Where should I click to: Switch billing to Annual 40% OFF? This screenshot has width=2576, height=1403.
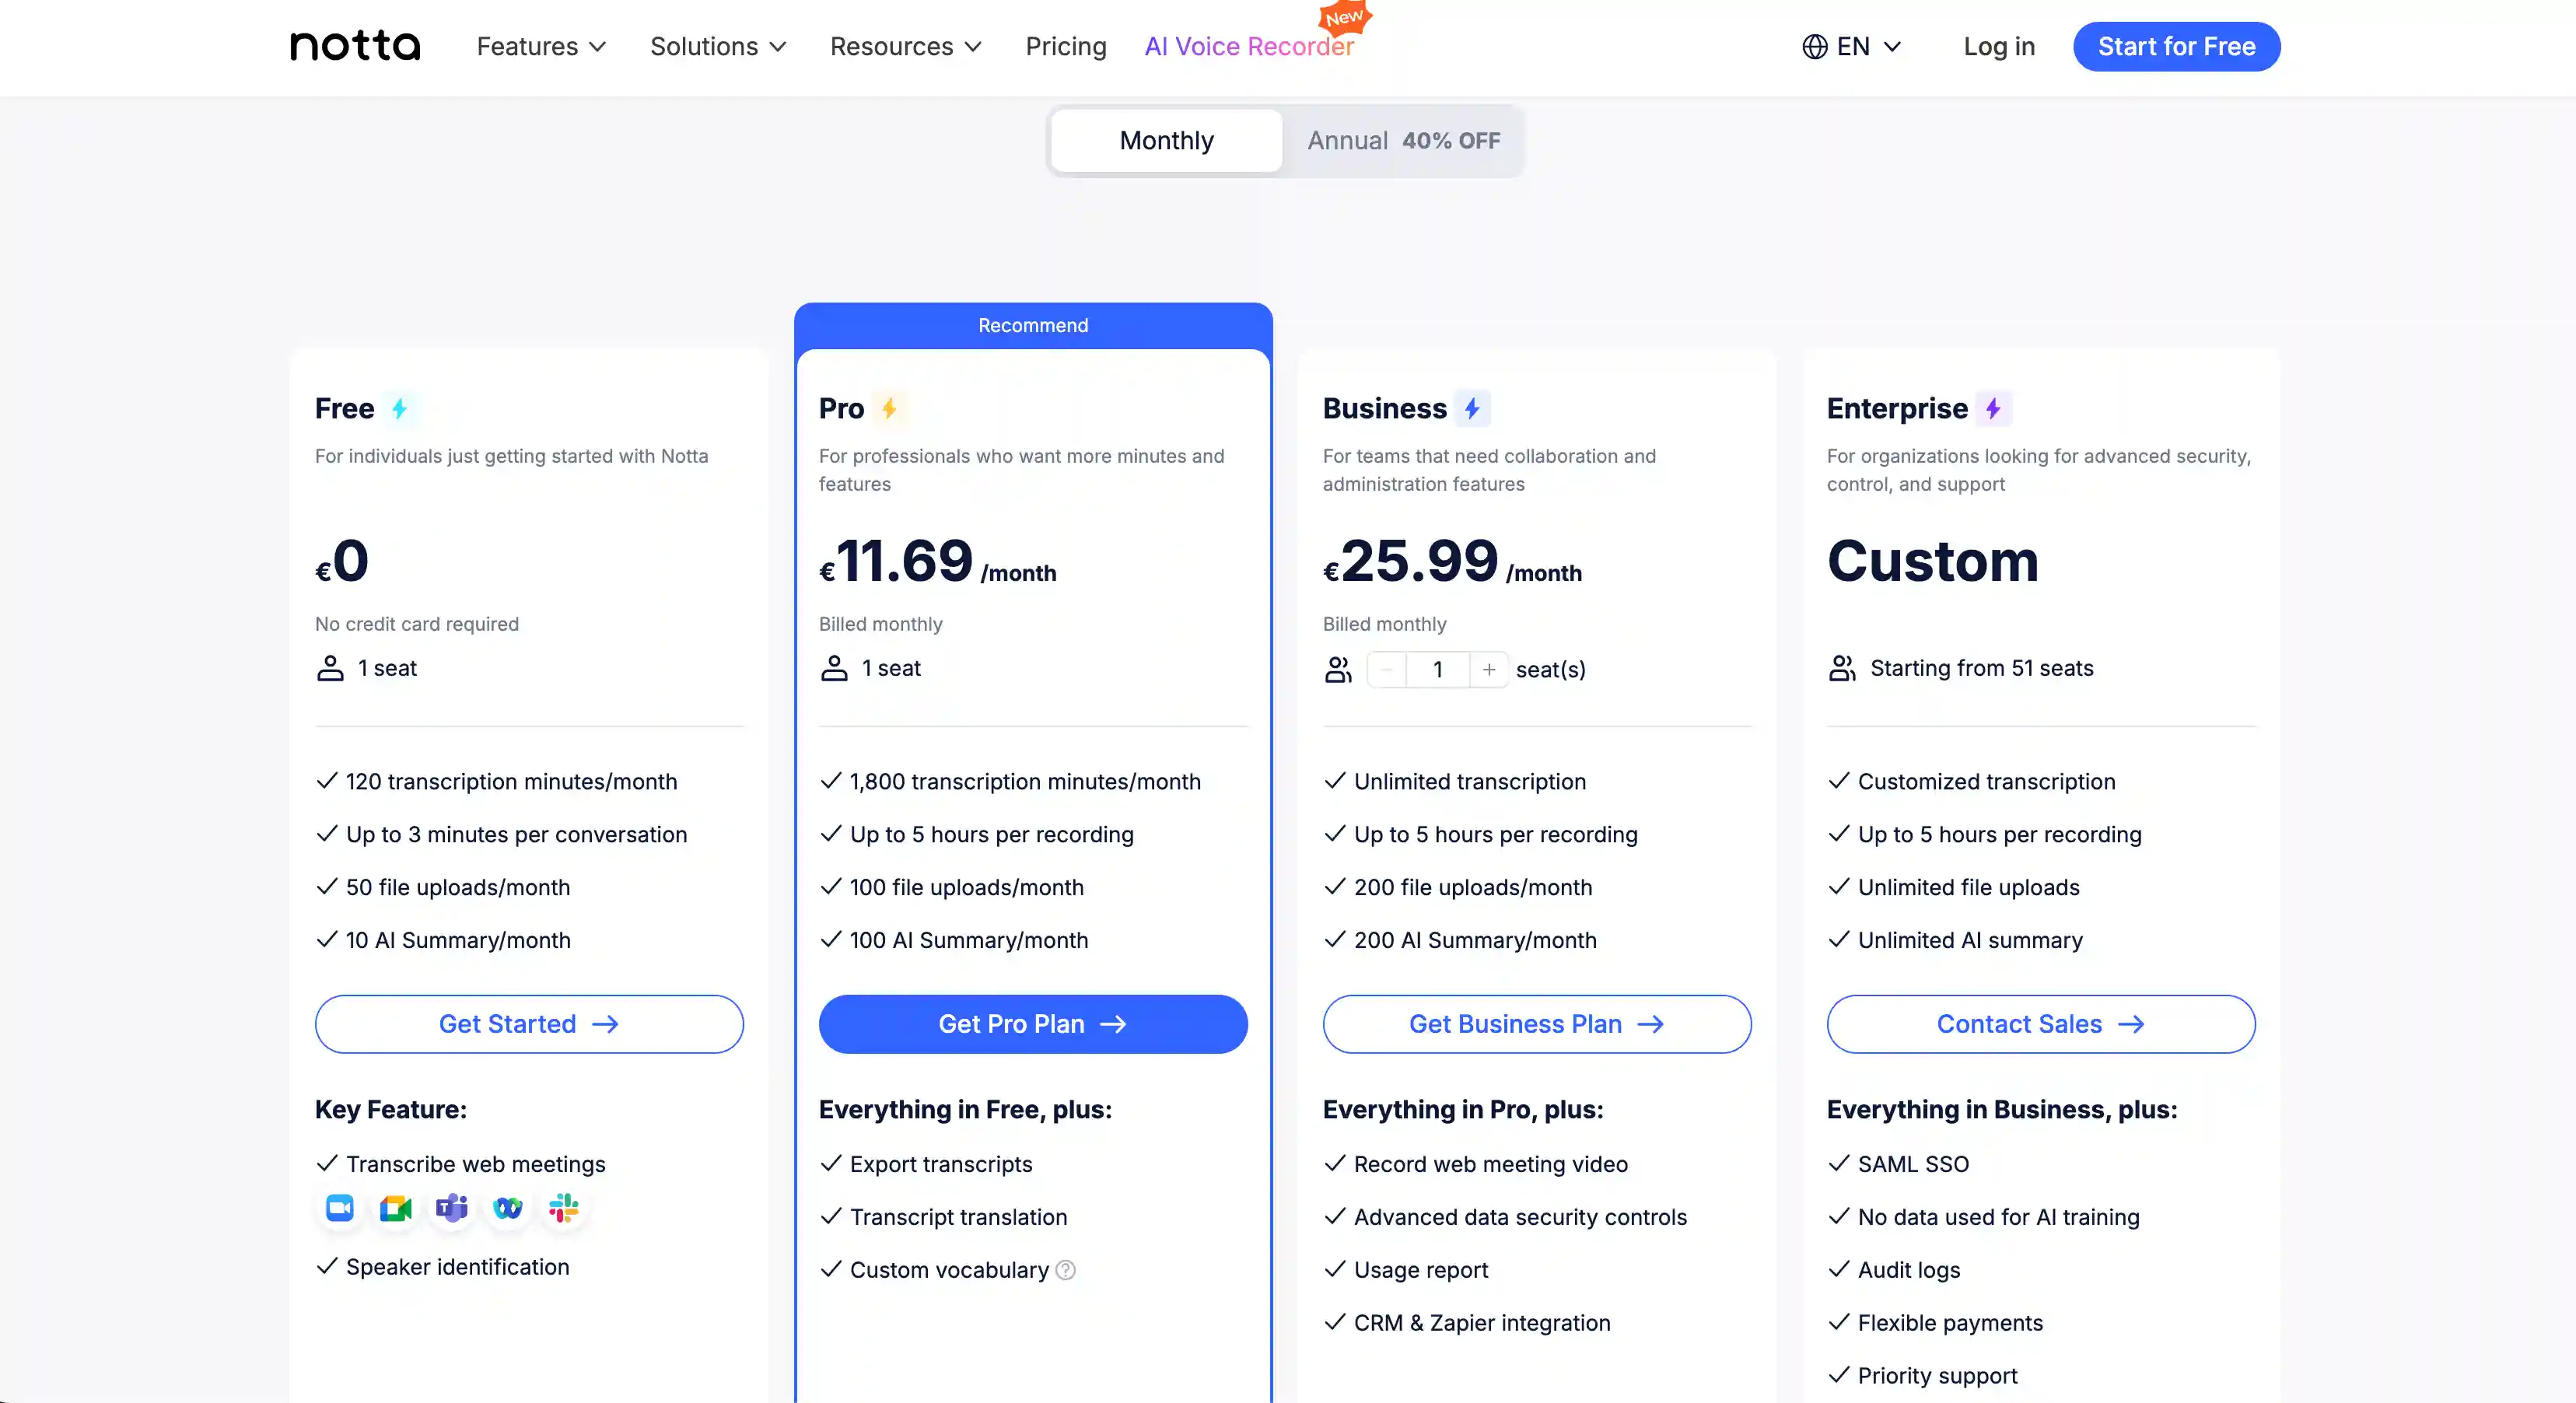(1403, 140)
